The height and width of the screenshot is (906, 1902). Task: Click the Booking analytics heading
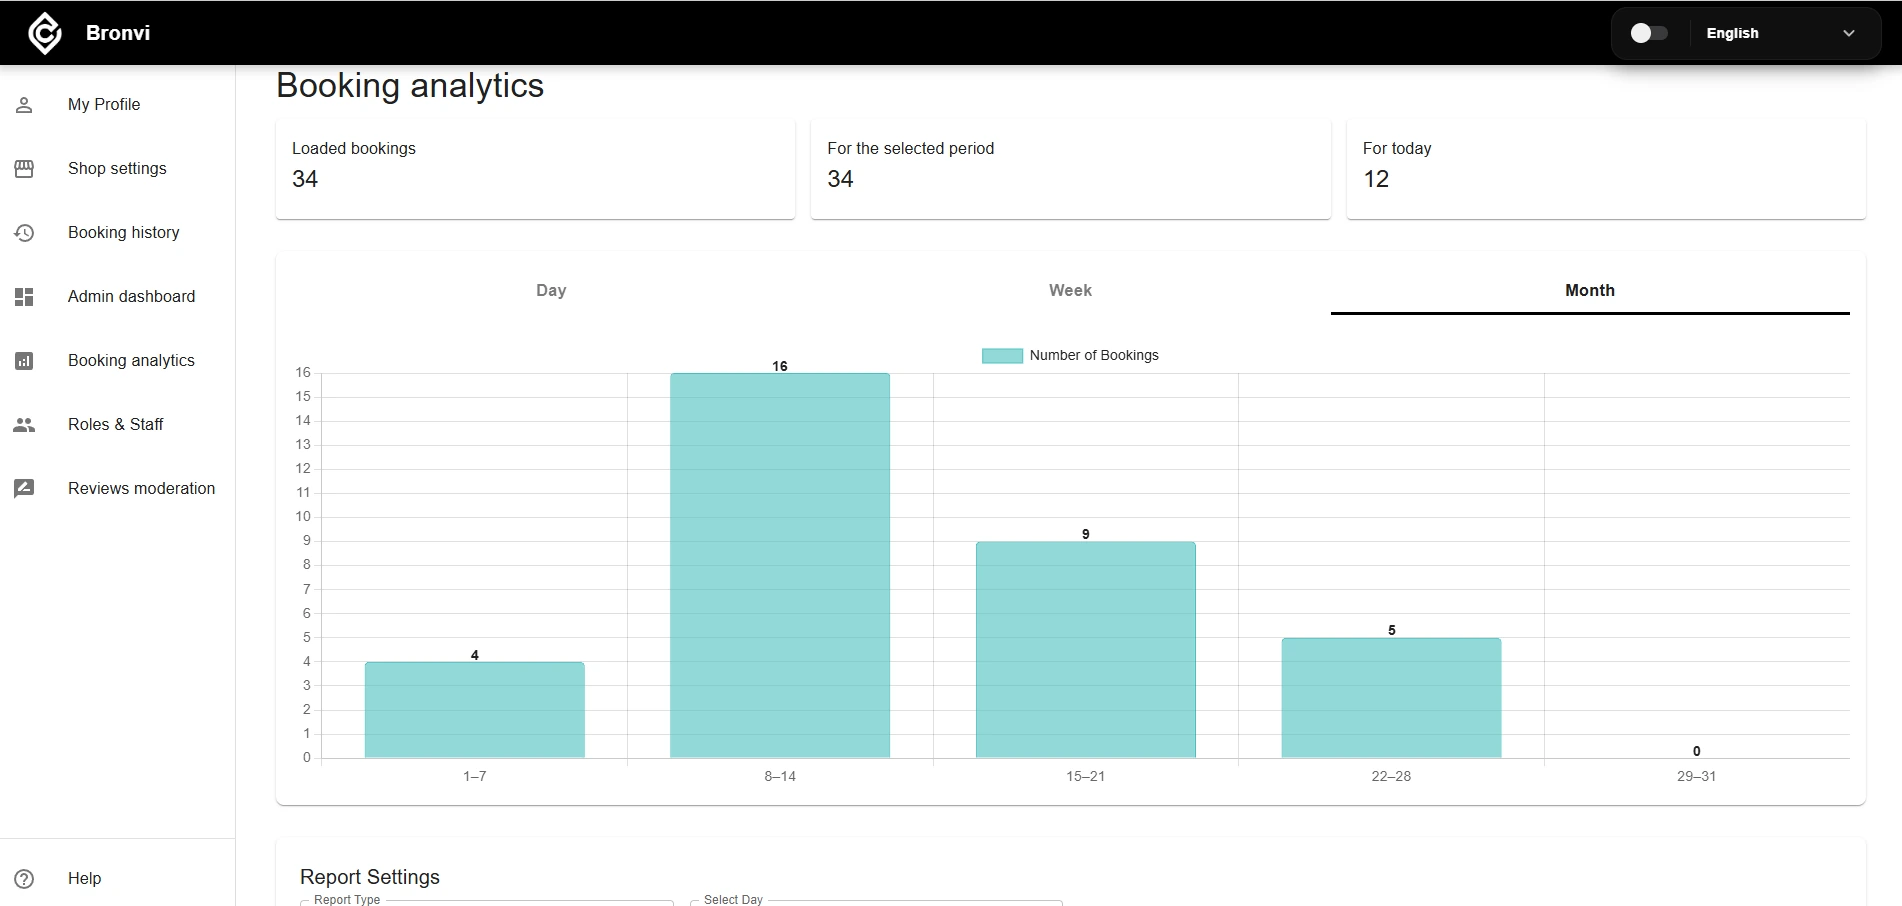(x=410, y=86)
